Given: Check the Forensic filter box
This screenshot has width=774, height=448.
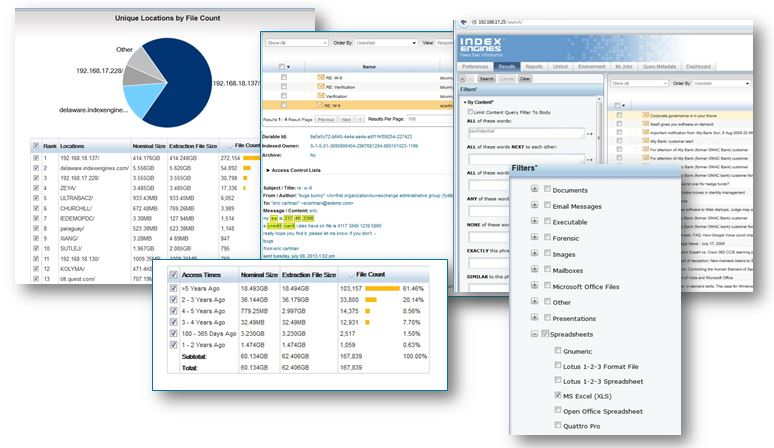Looking at the screenshot, I should click(x=547, y=237).
